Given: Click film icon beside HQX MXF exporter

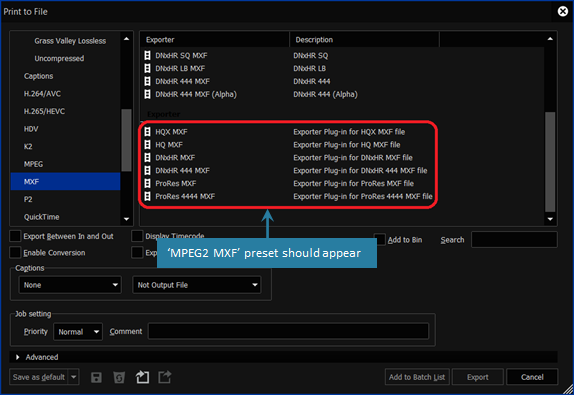Looking at the screenshot, I should [x=147, y=132].
